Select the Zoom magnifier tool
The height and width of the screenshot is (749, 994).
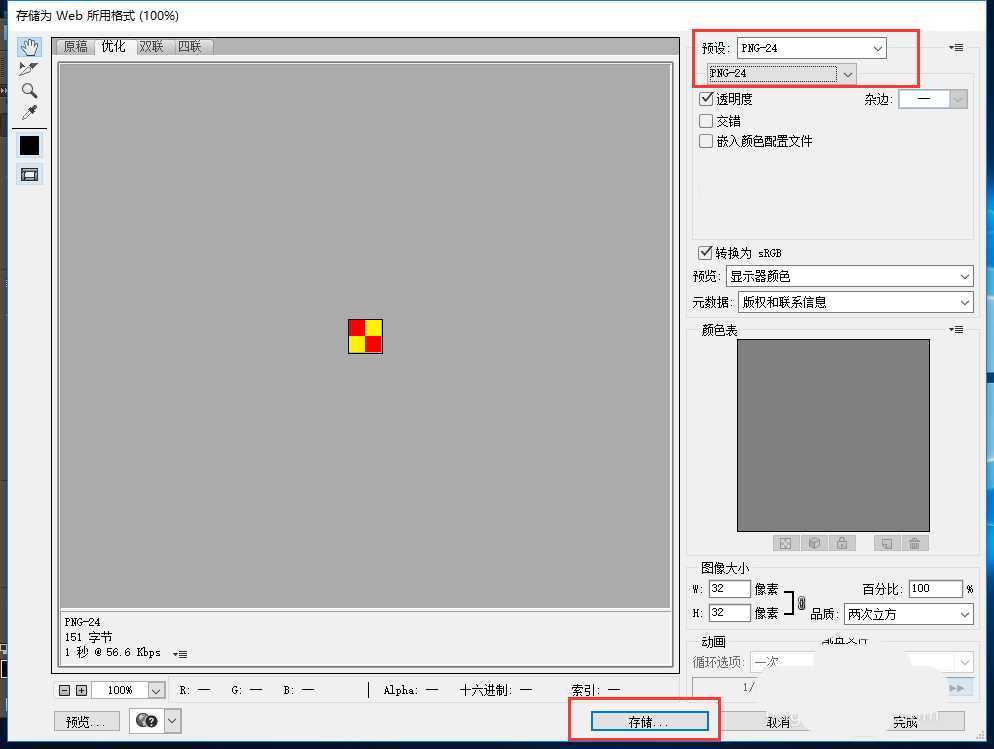click(29, 91)
